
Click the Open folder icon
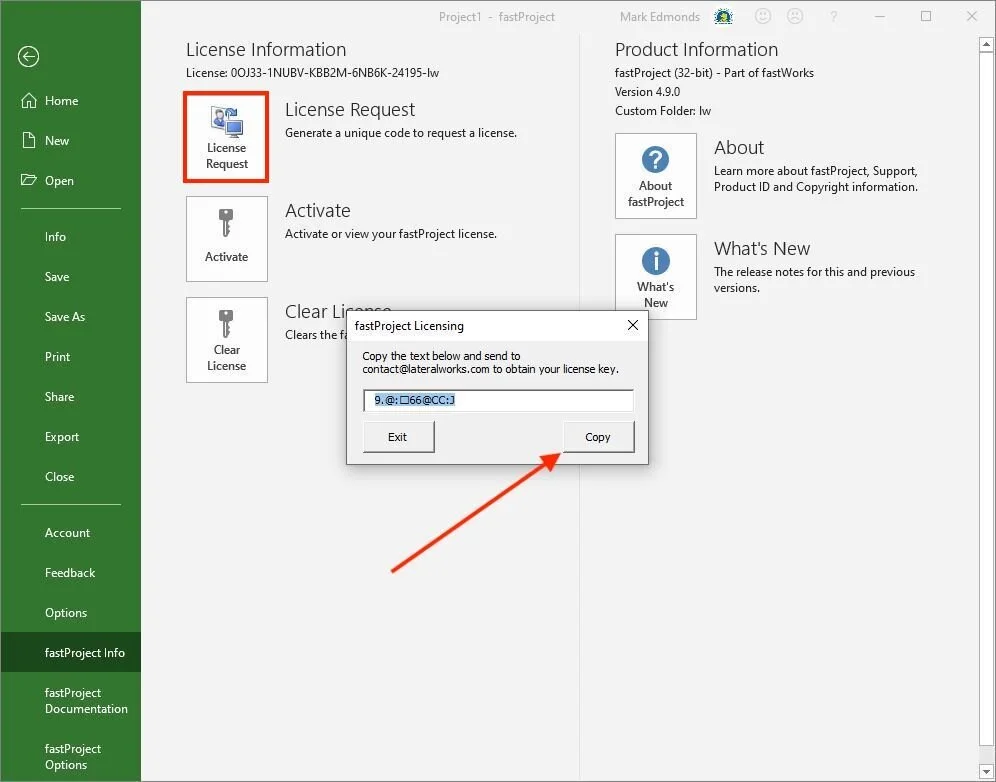29,180
